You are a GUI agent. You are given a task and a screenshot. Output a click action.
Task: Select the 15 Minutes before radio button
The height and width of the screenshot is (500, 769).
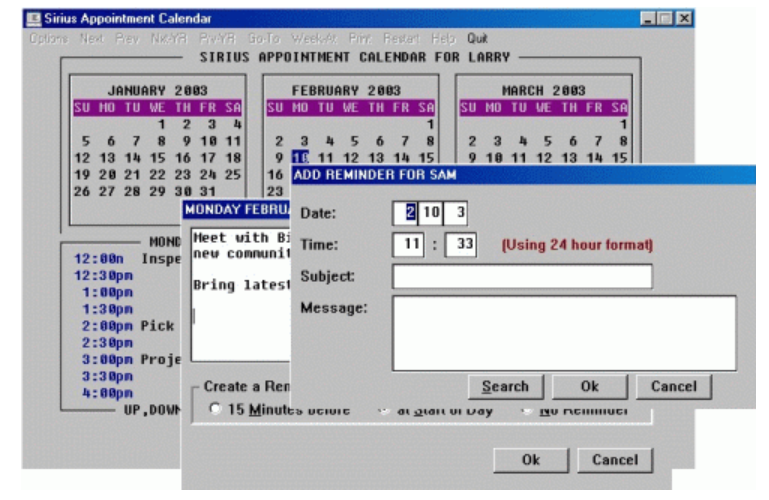point(215,409)
